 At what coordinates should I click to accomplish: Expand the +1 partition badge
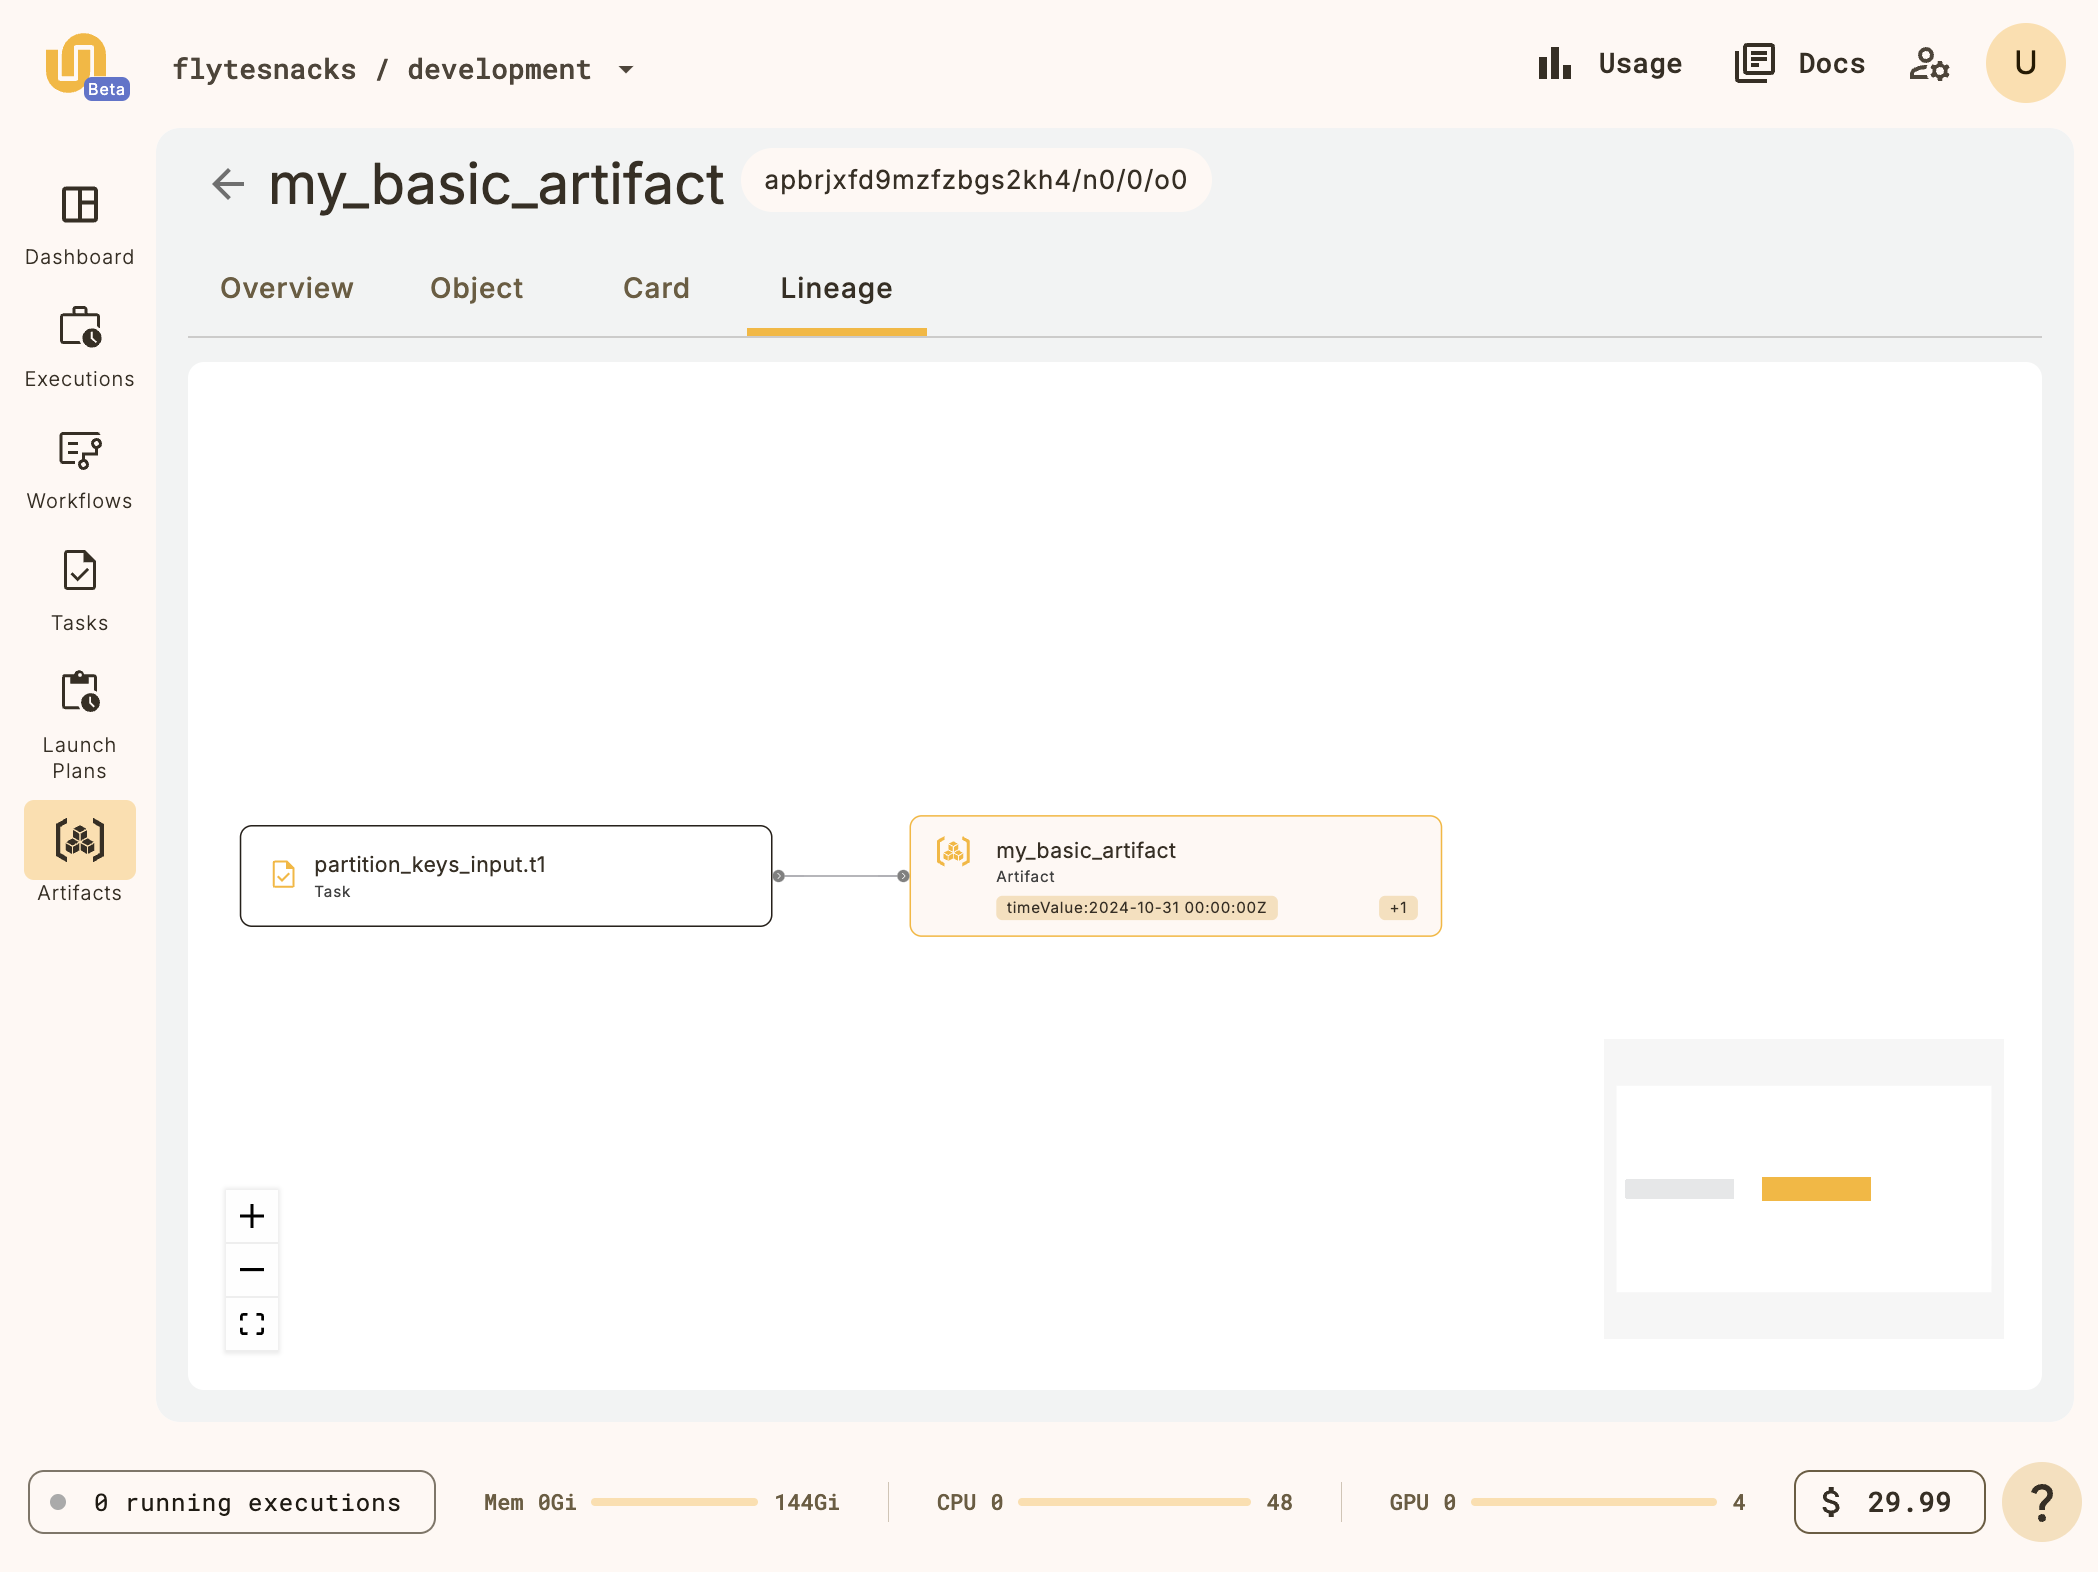(x=1398, y=908)
